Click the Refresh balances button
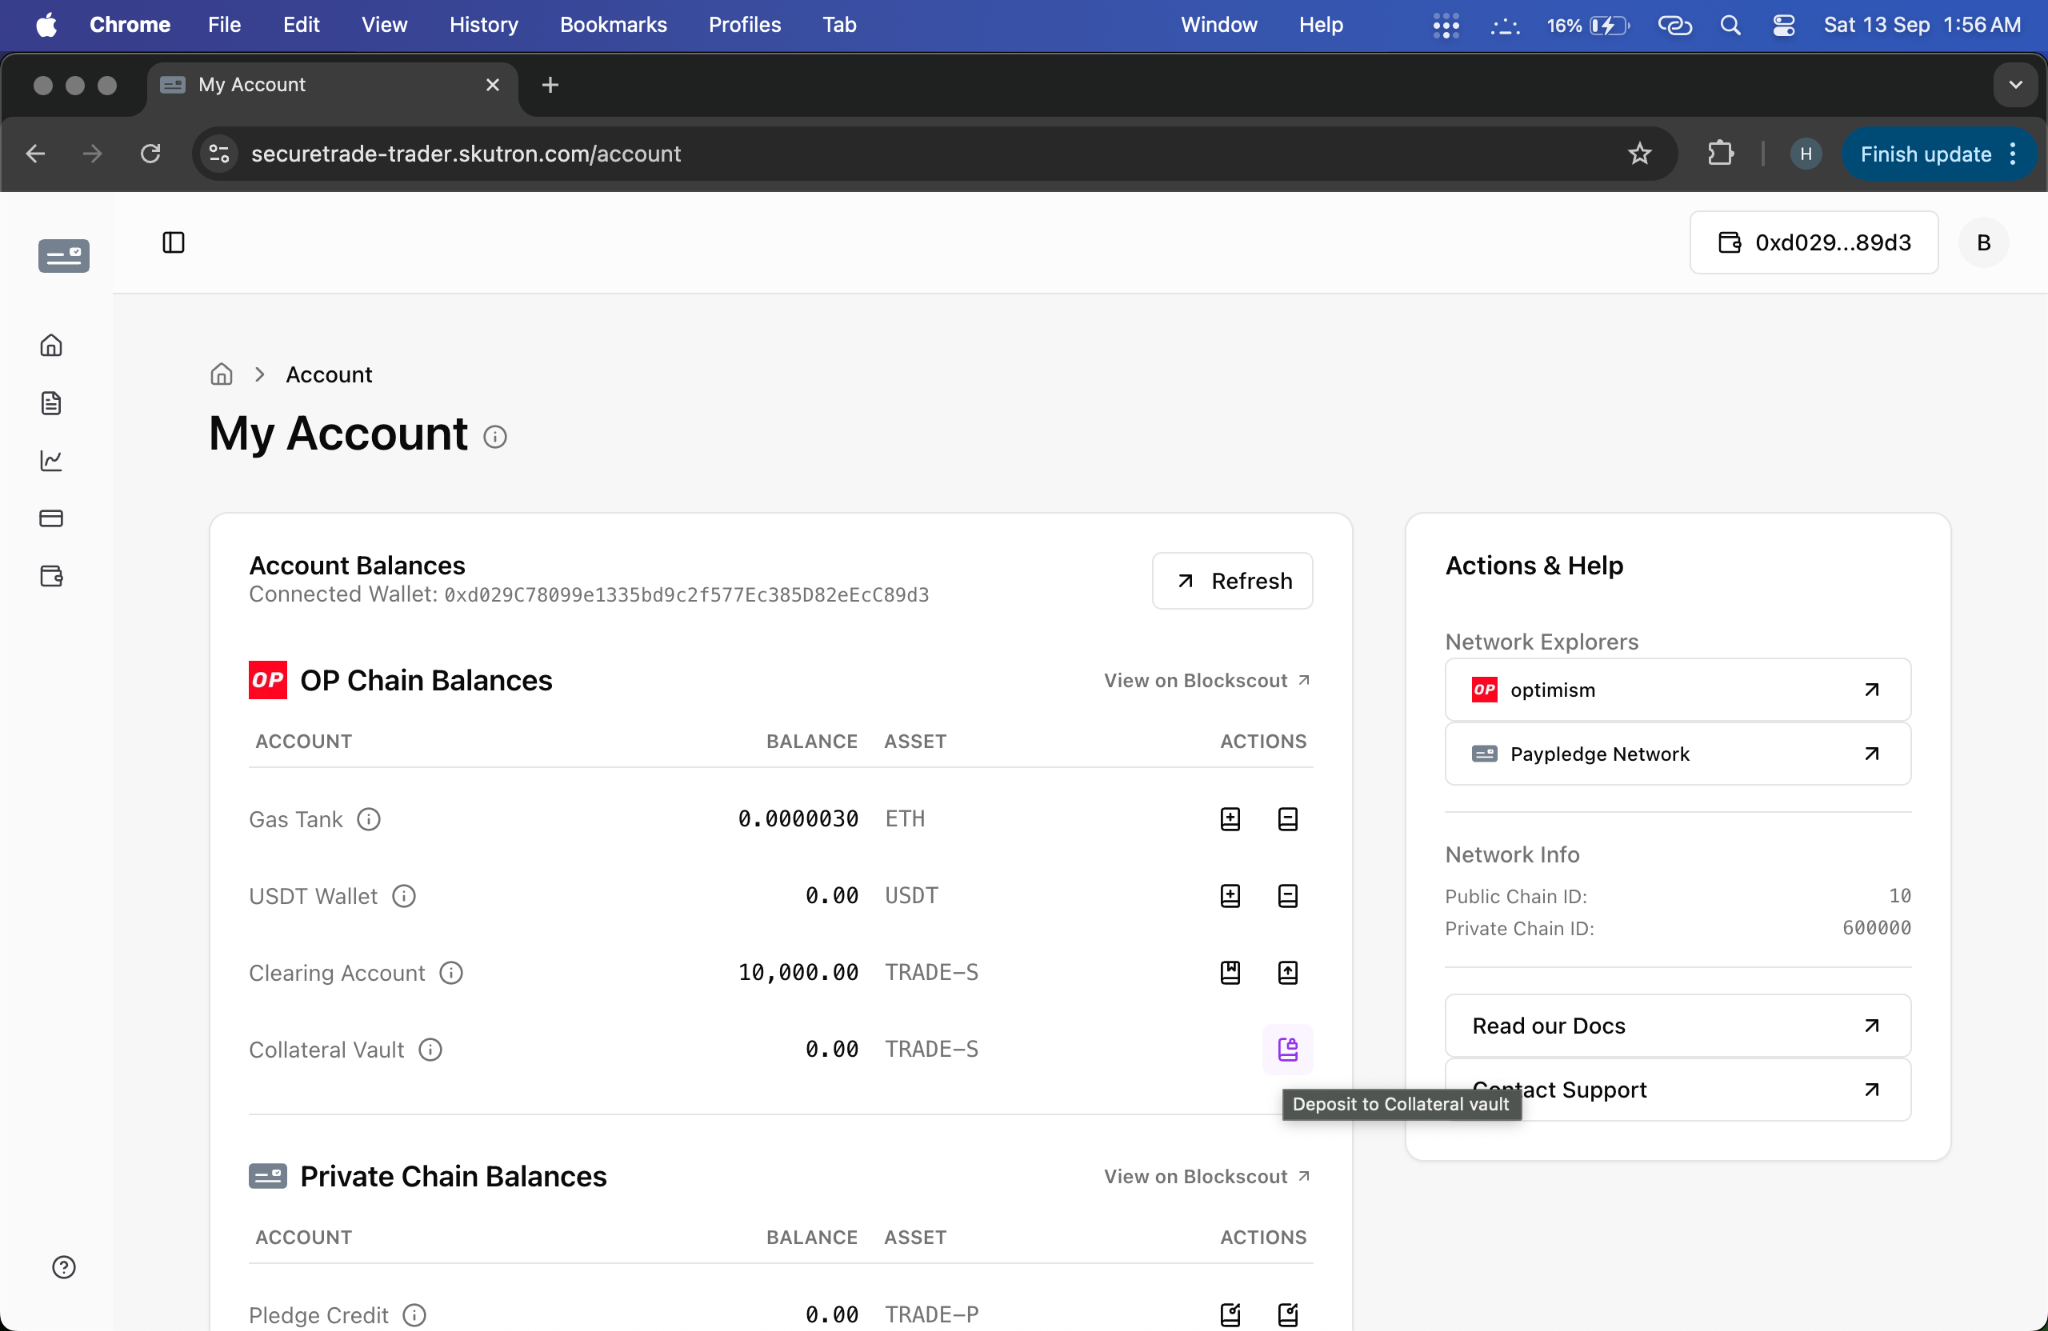2048x1331 pixels. click(x=1232, y=581)
